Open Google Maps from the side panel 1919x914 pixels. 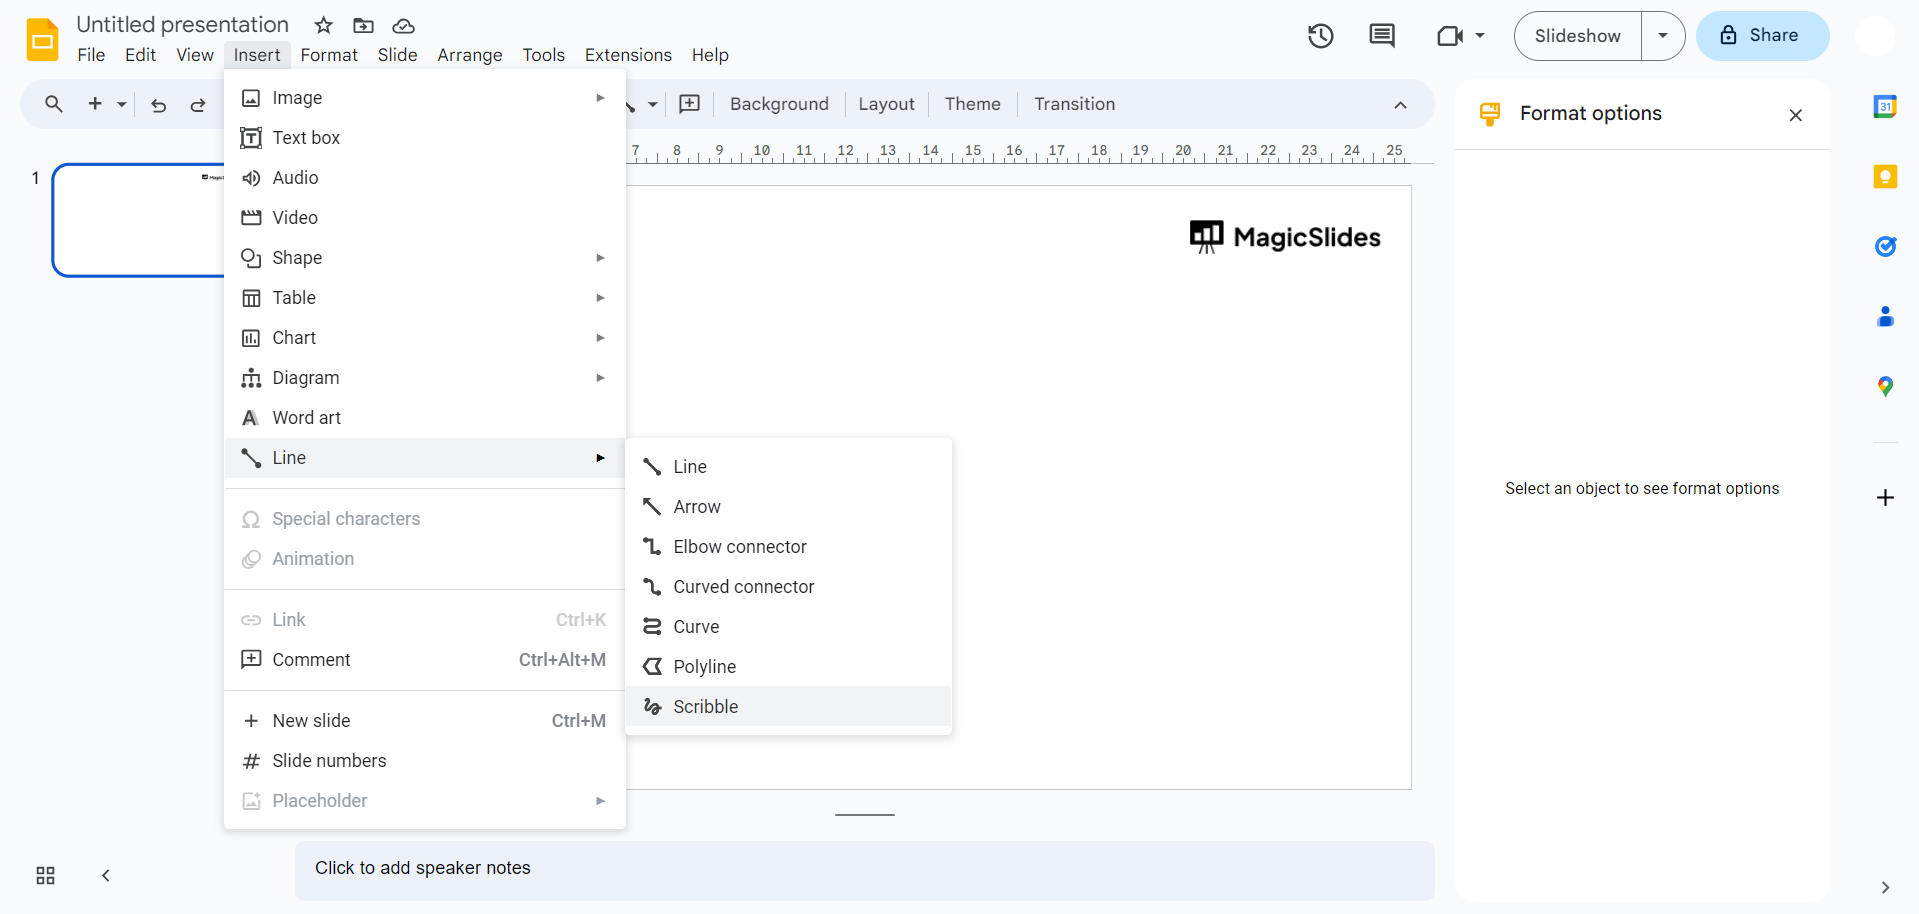[1886, 386]
